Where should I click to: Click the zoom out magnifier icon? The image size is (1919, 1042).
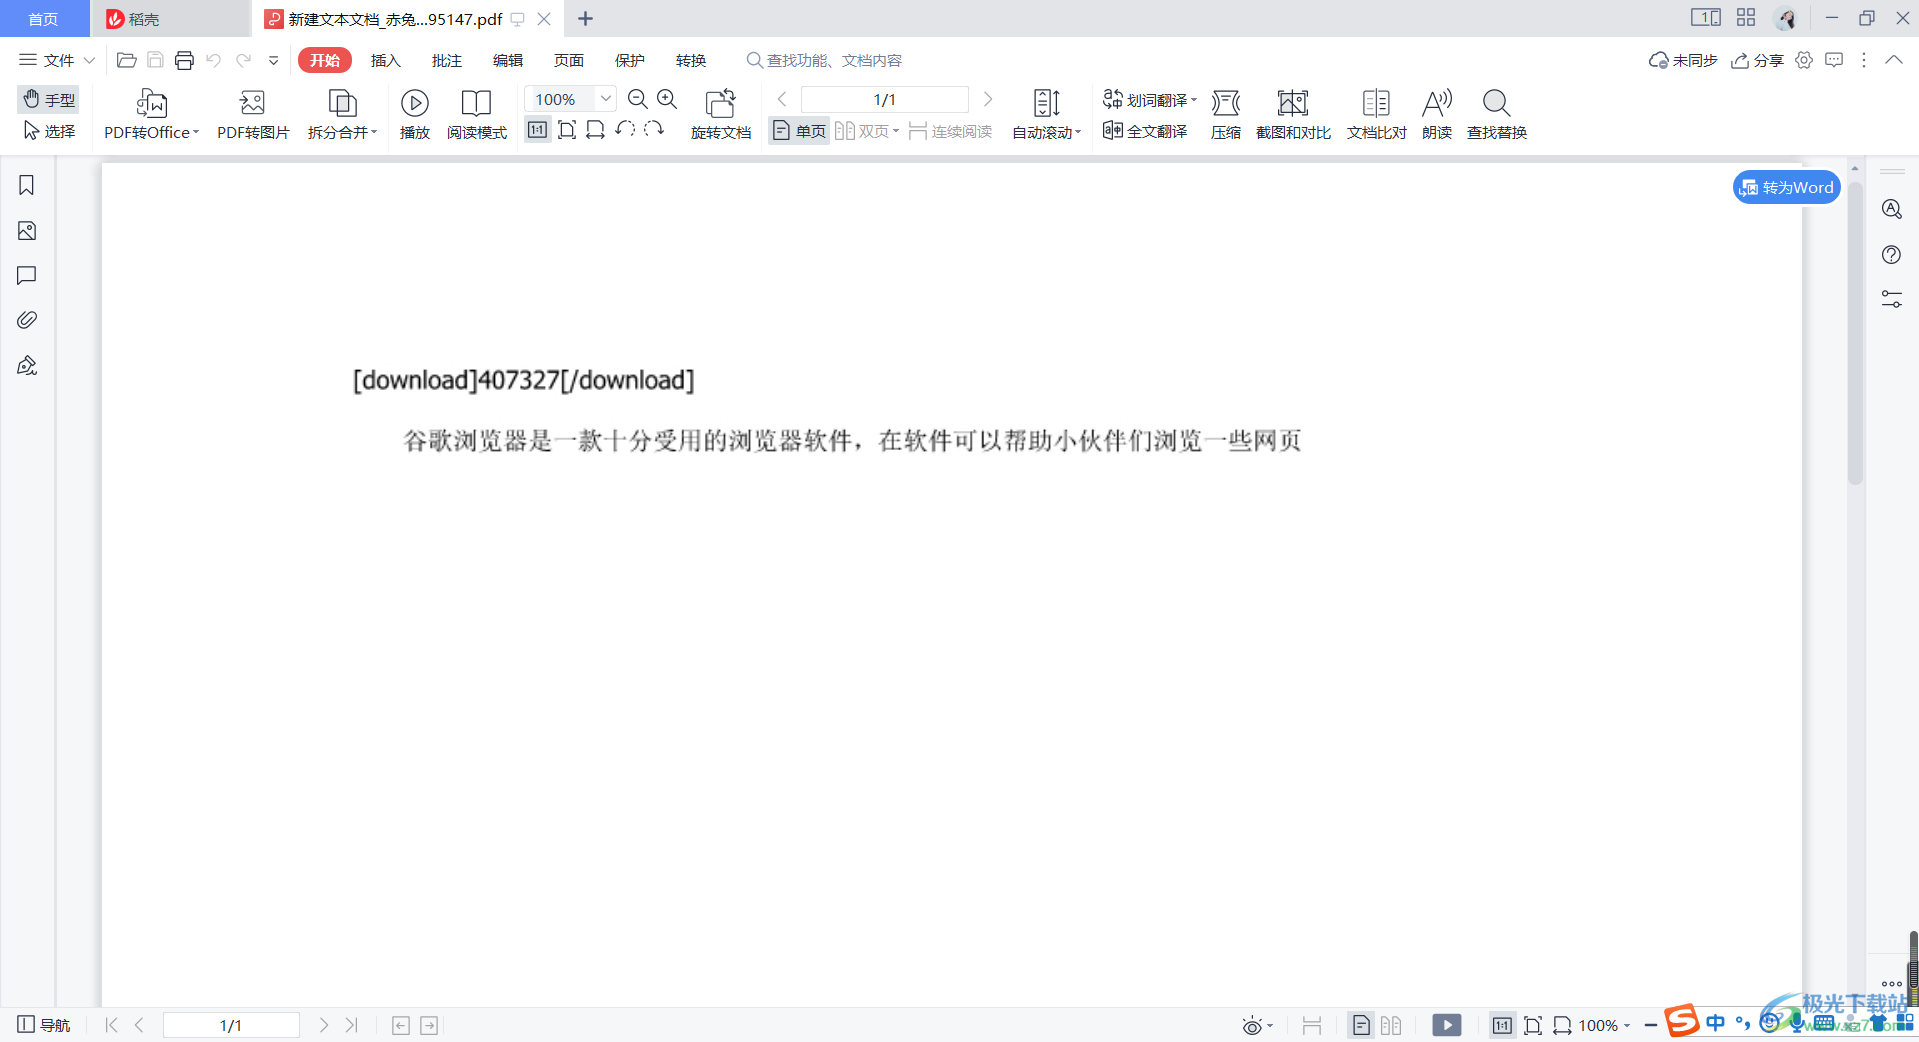638,99
